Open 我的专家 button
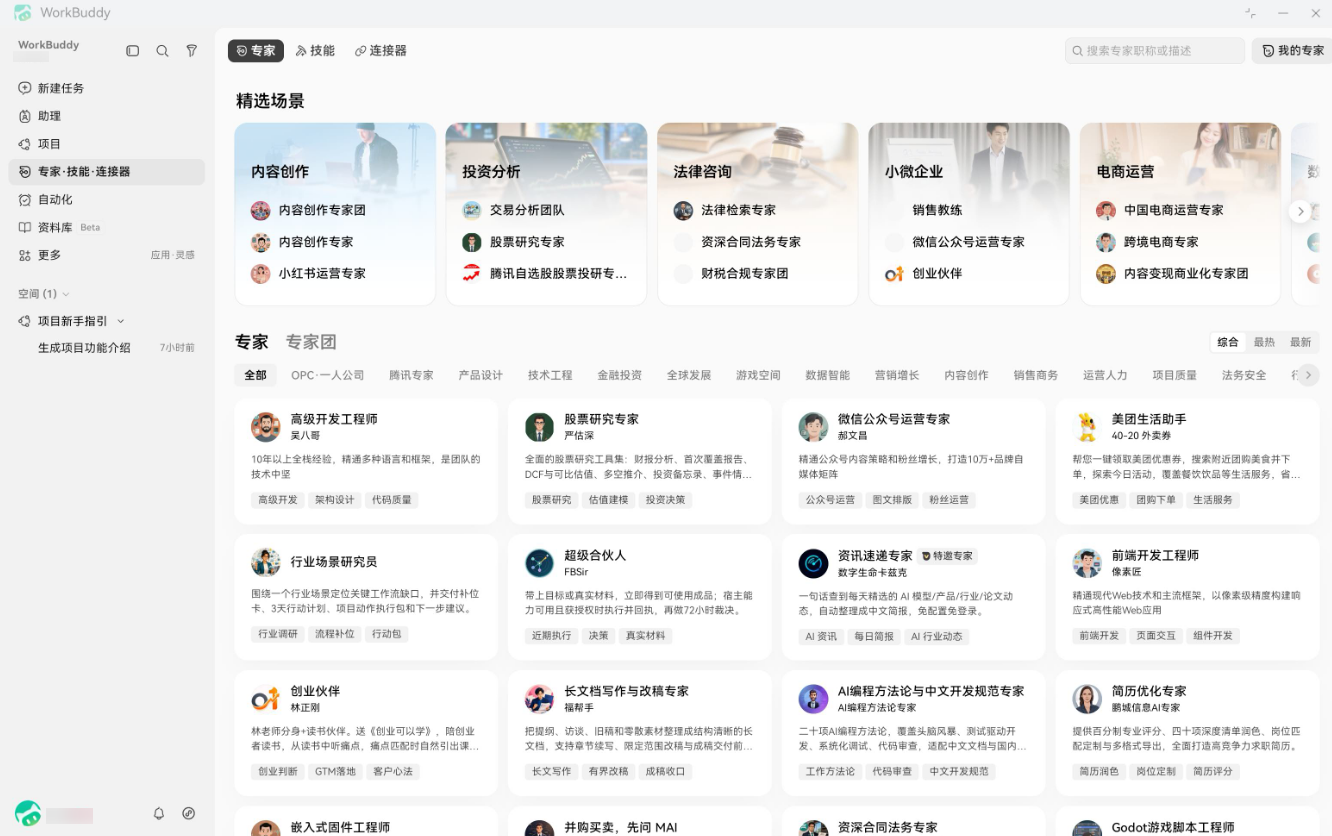 click(x=1291, y=51)
